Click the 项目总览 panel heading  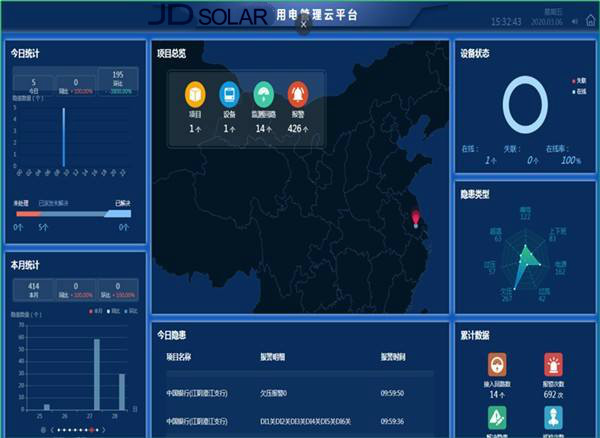tap(171, 54)
